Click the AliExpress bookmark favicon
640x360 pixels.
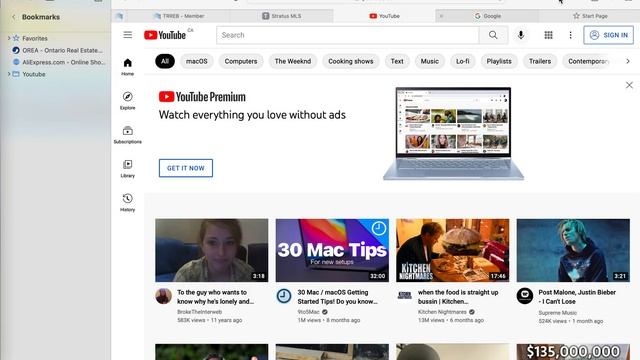pos(16,62)
